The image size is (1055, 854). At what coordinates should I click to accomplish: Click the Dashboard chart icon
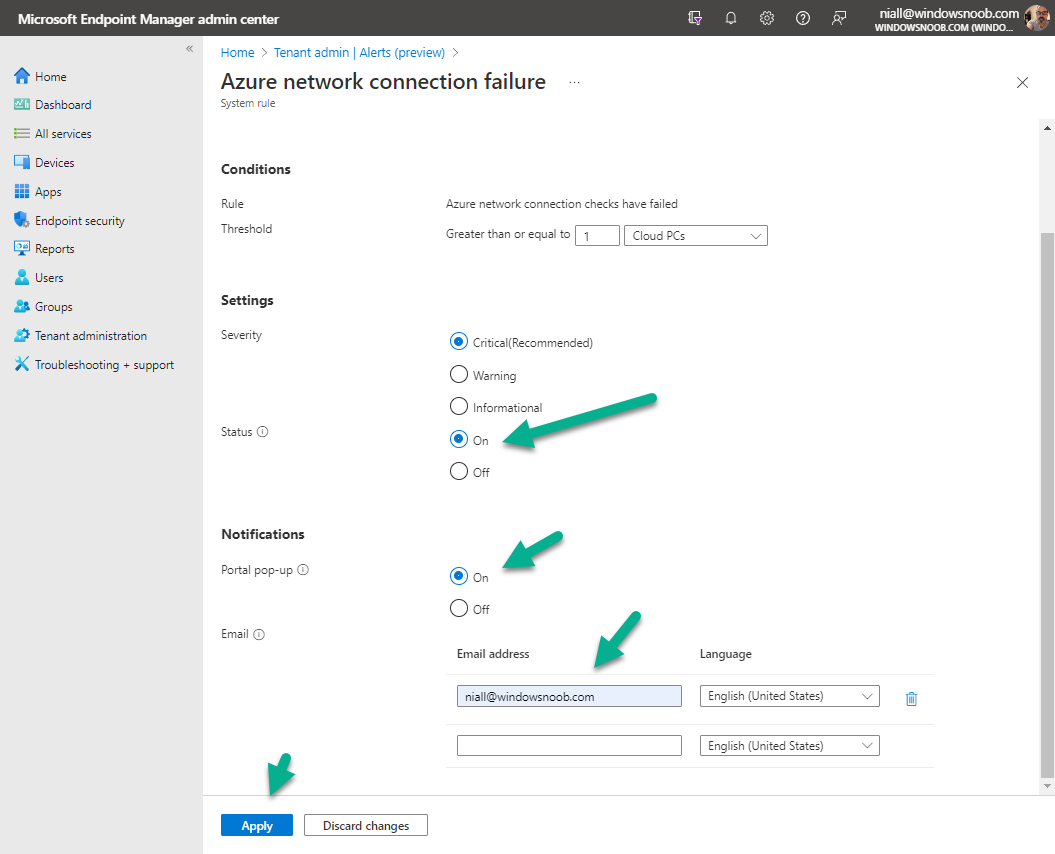(22, 104)
